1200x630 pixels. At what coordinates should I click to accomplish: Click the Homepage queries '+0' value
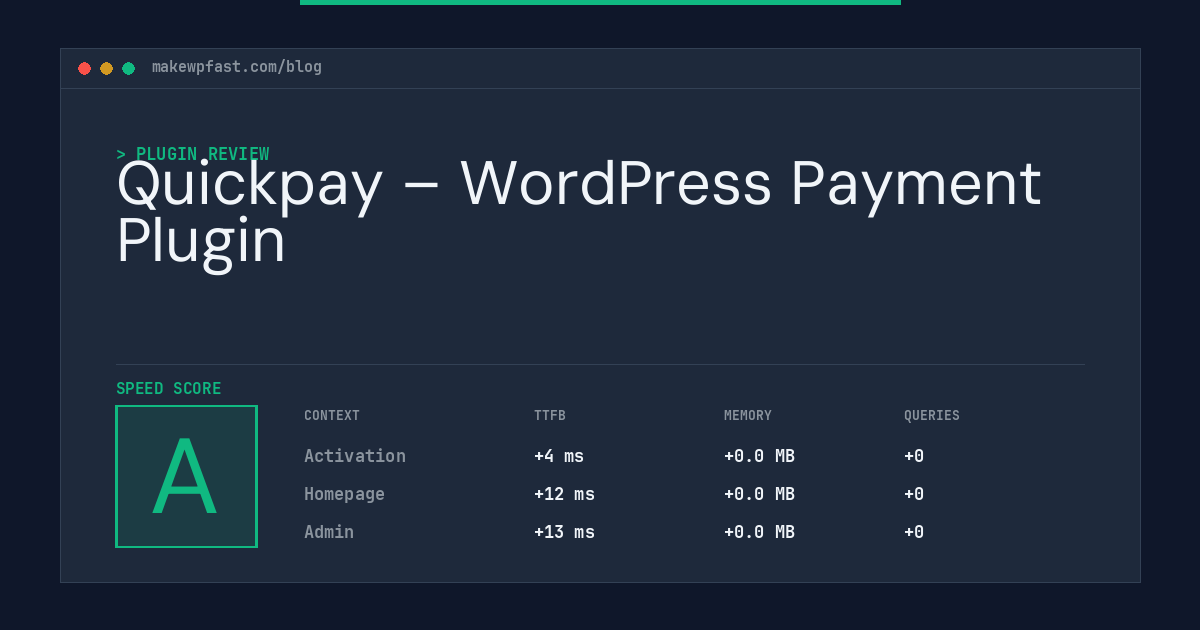point(914,494)
